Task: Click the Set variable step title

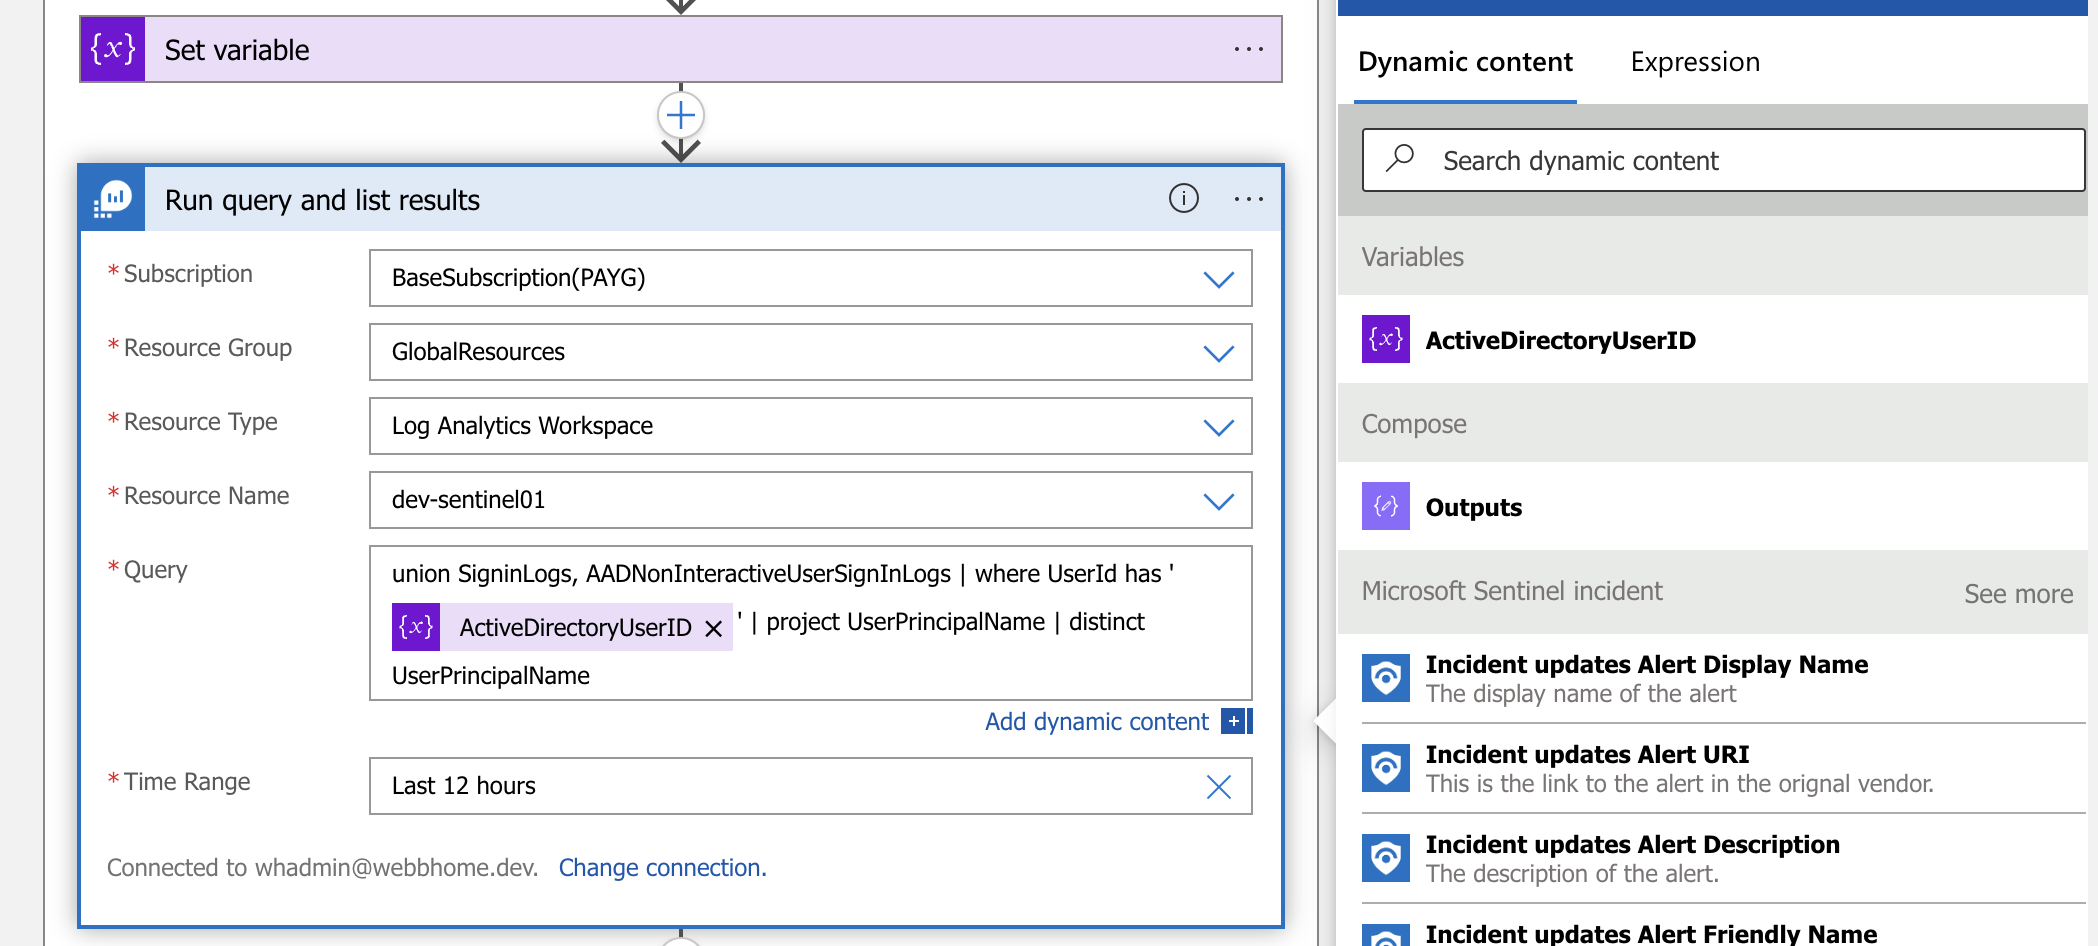Action: (237, 50)
